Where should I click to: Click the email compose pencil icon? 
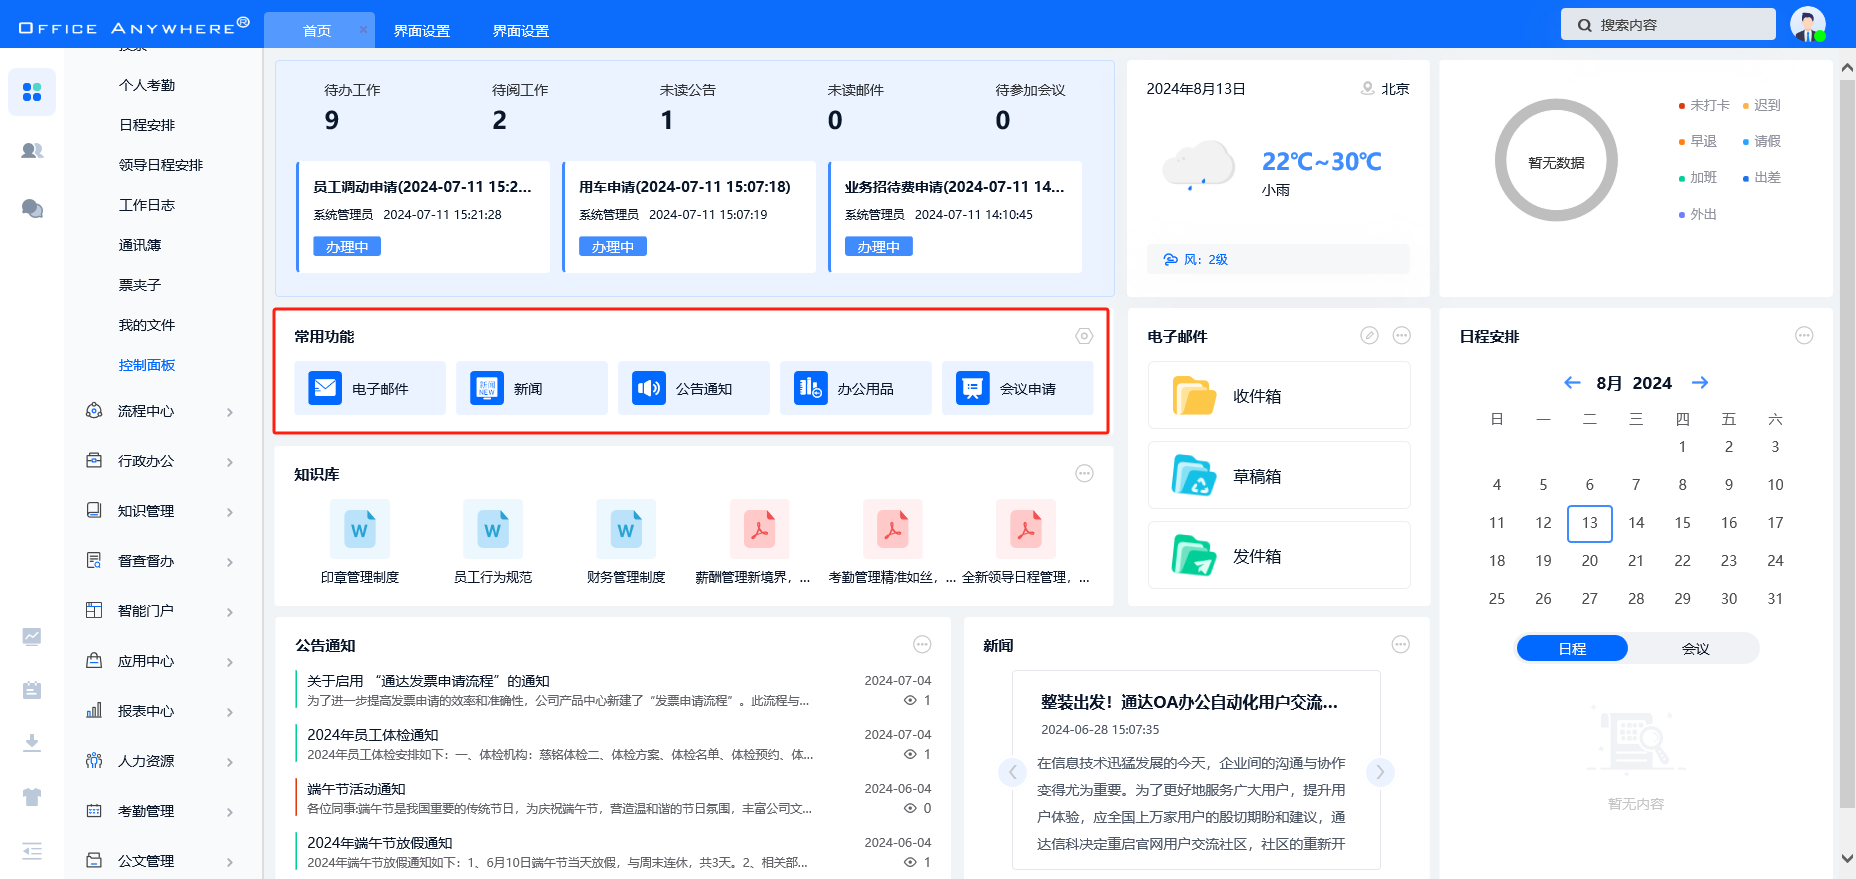click(x=1369, y=336)
